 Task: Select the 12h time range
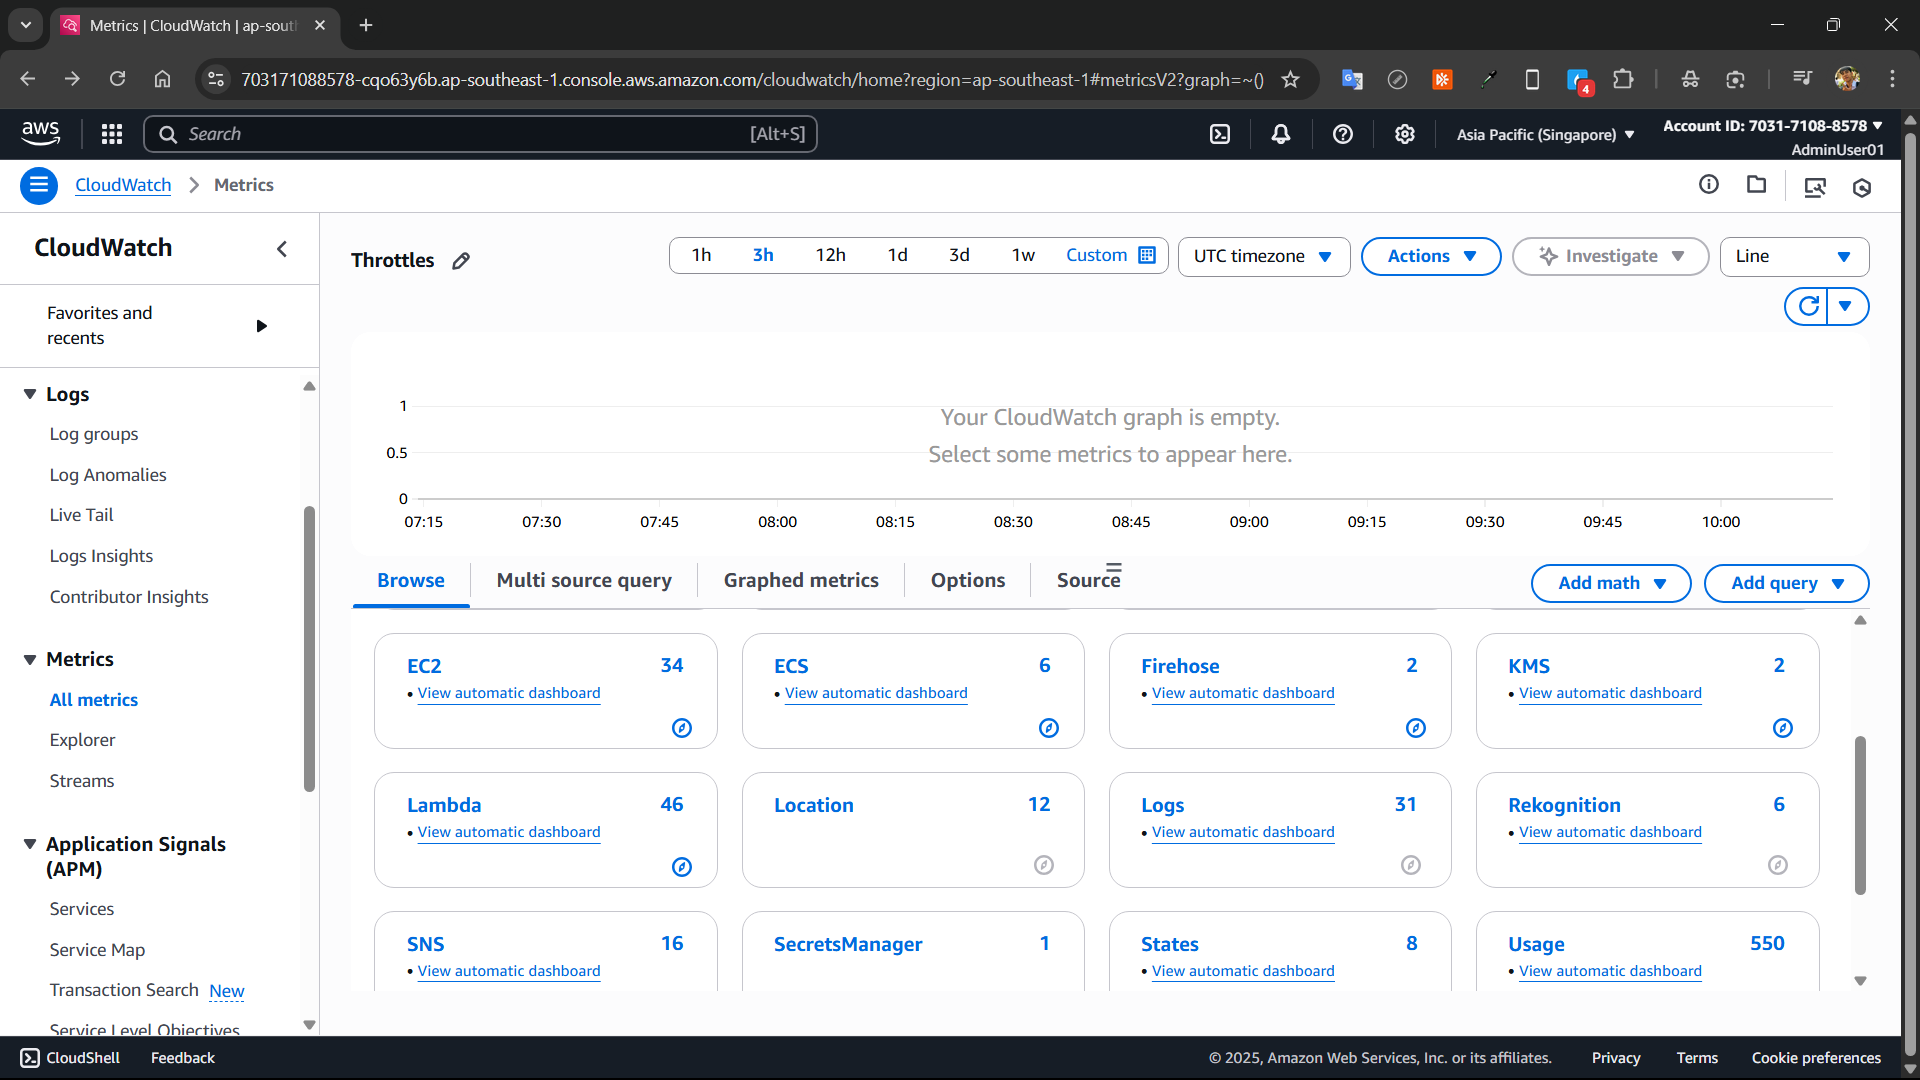coord(830,255)
